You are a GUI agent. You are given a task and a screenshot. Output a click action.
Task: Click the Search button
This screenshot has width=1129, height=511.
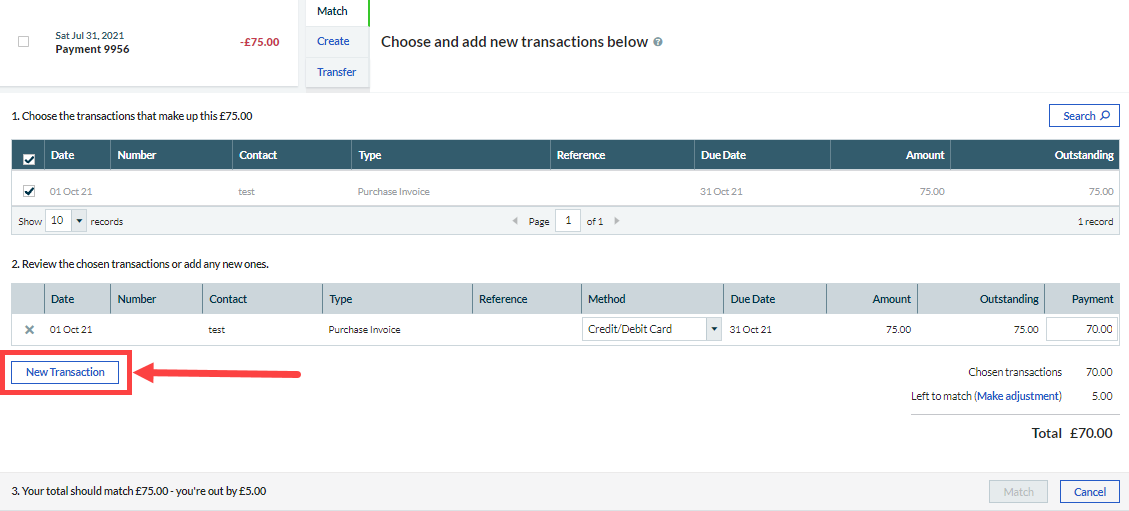point(1084,116)
